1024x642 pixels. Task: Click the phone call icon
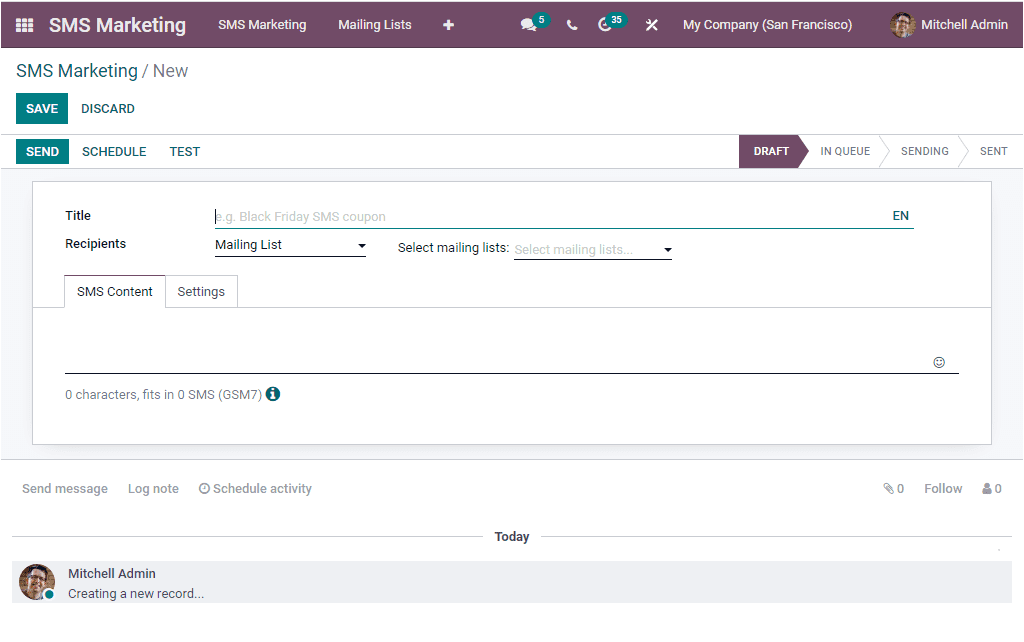click(572, 25)
